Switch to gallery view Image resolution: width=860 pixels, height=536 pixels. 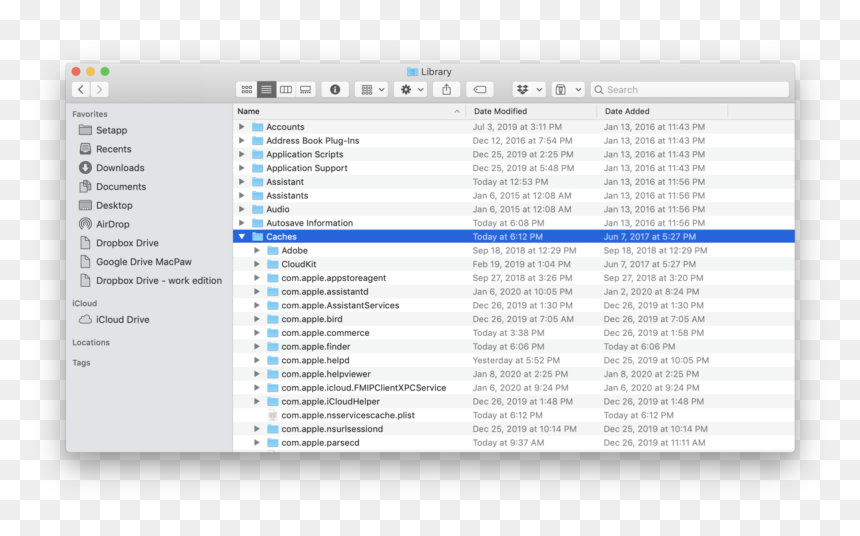click(305, 89)
